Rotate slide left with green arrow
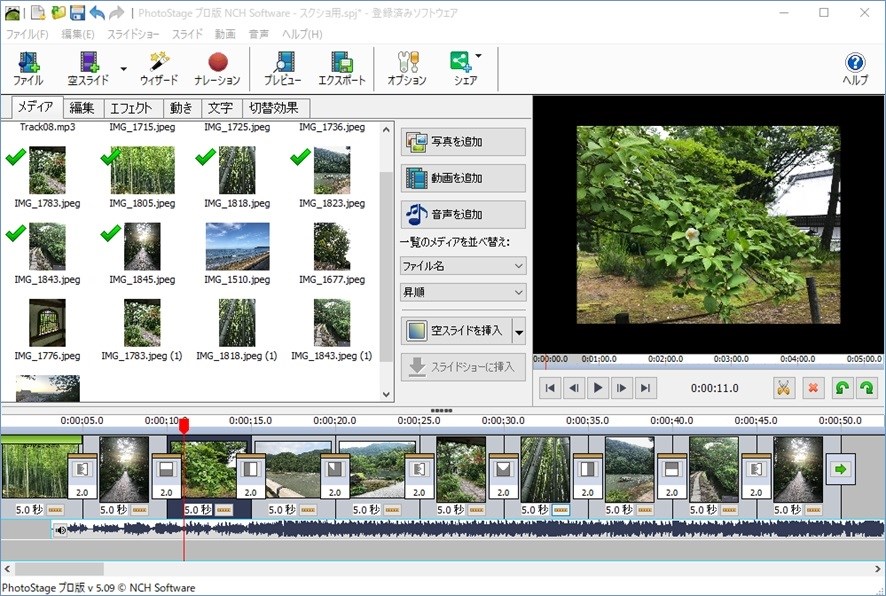This screenshot has width=886, height=596. point(843,388)
